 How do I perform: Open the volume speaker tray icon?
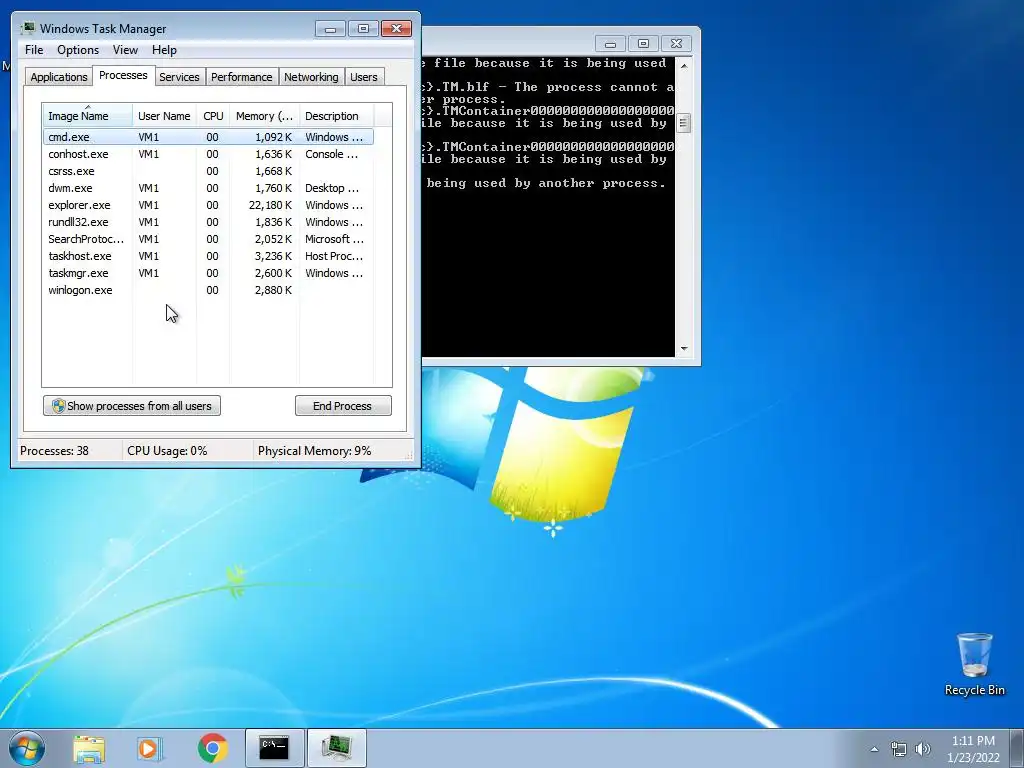coord(923,749)
